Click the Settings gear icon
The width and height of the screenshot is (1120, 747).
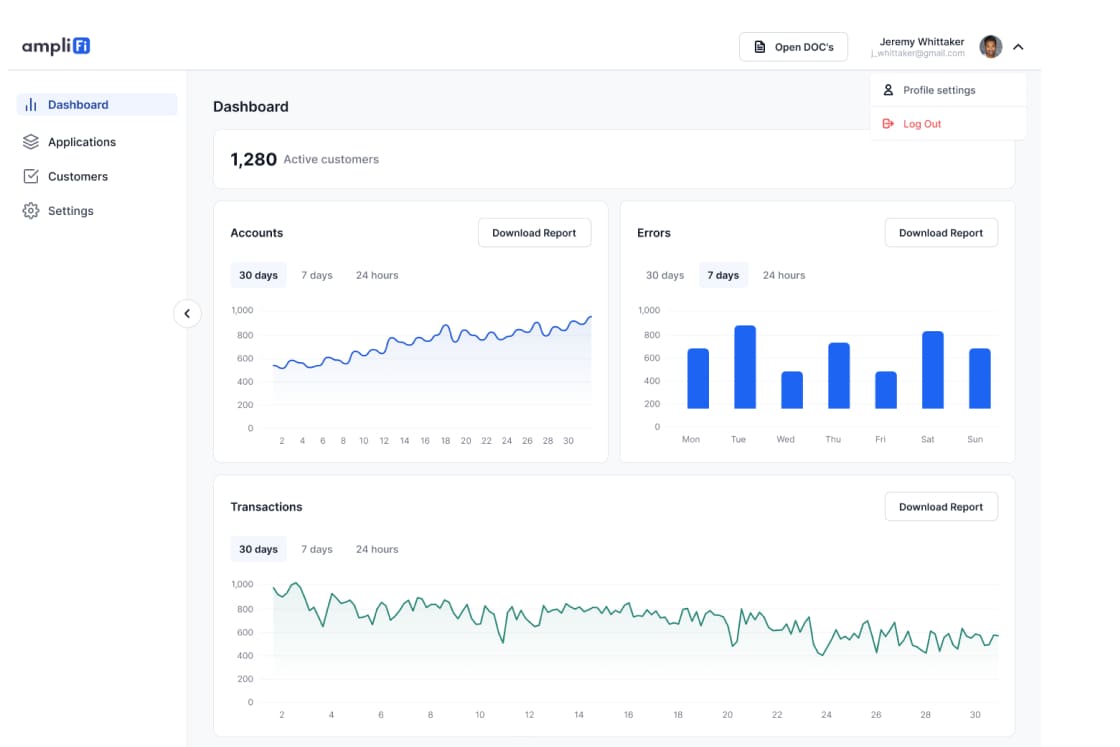click(x=31, y=211)
